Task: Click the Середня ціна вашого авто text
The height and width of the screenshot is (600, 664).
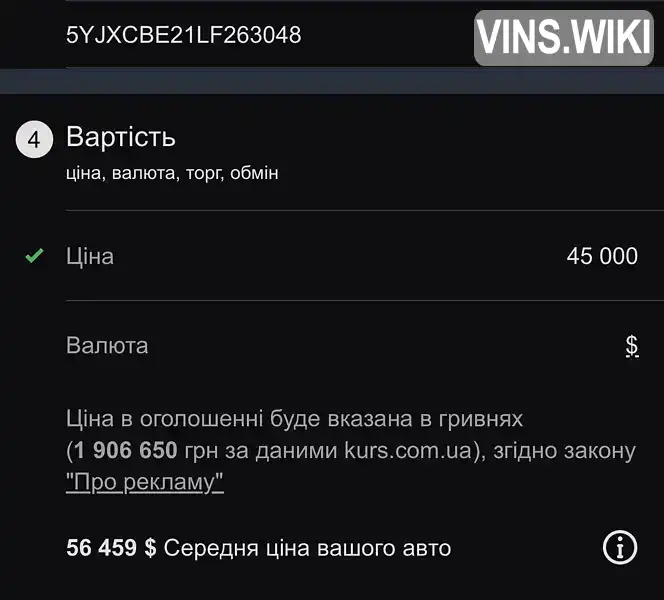Action: [x=307, y=548]
